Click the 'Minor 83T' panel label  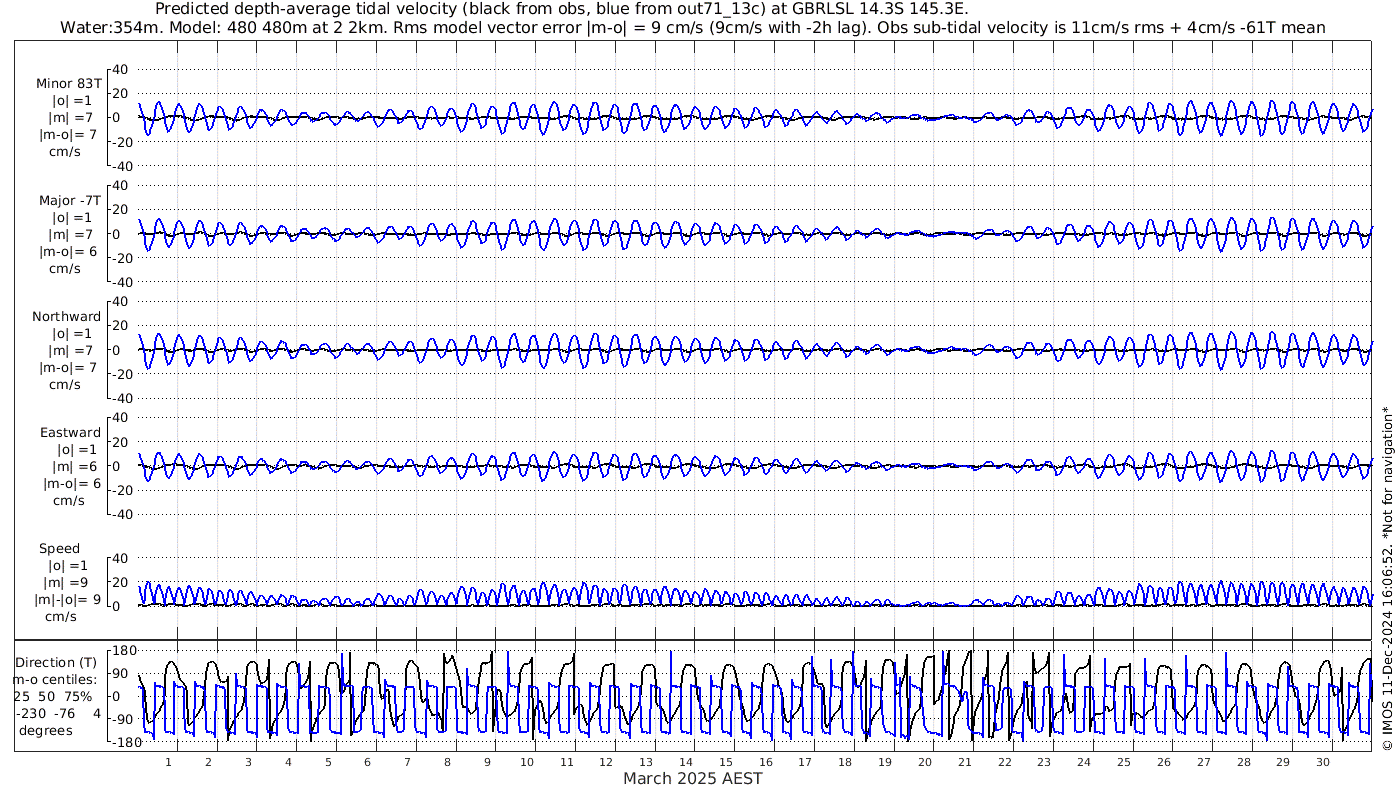tap(68, 84)
